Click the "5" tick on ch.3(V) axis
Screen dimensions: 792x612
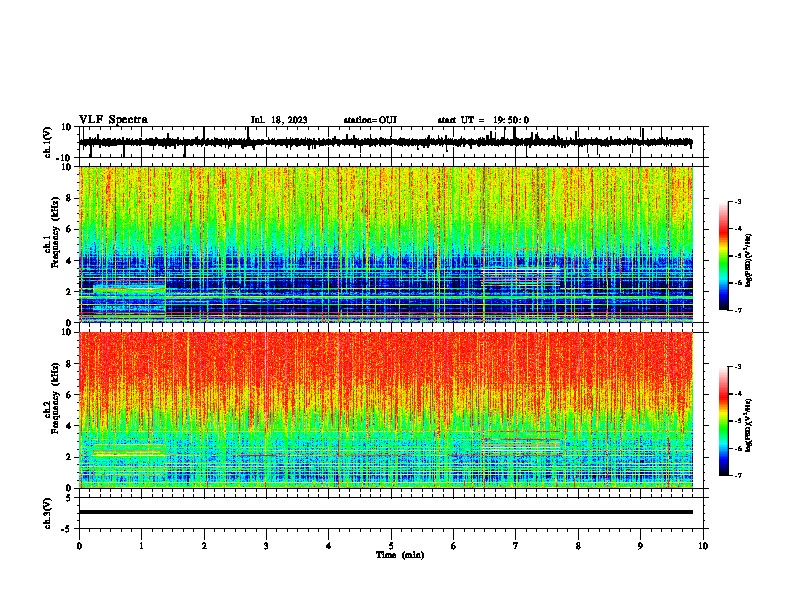[69, 498]
